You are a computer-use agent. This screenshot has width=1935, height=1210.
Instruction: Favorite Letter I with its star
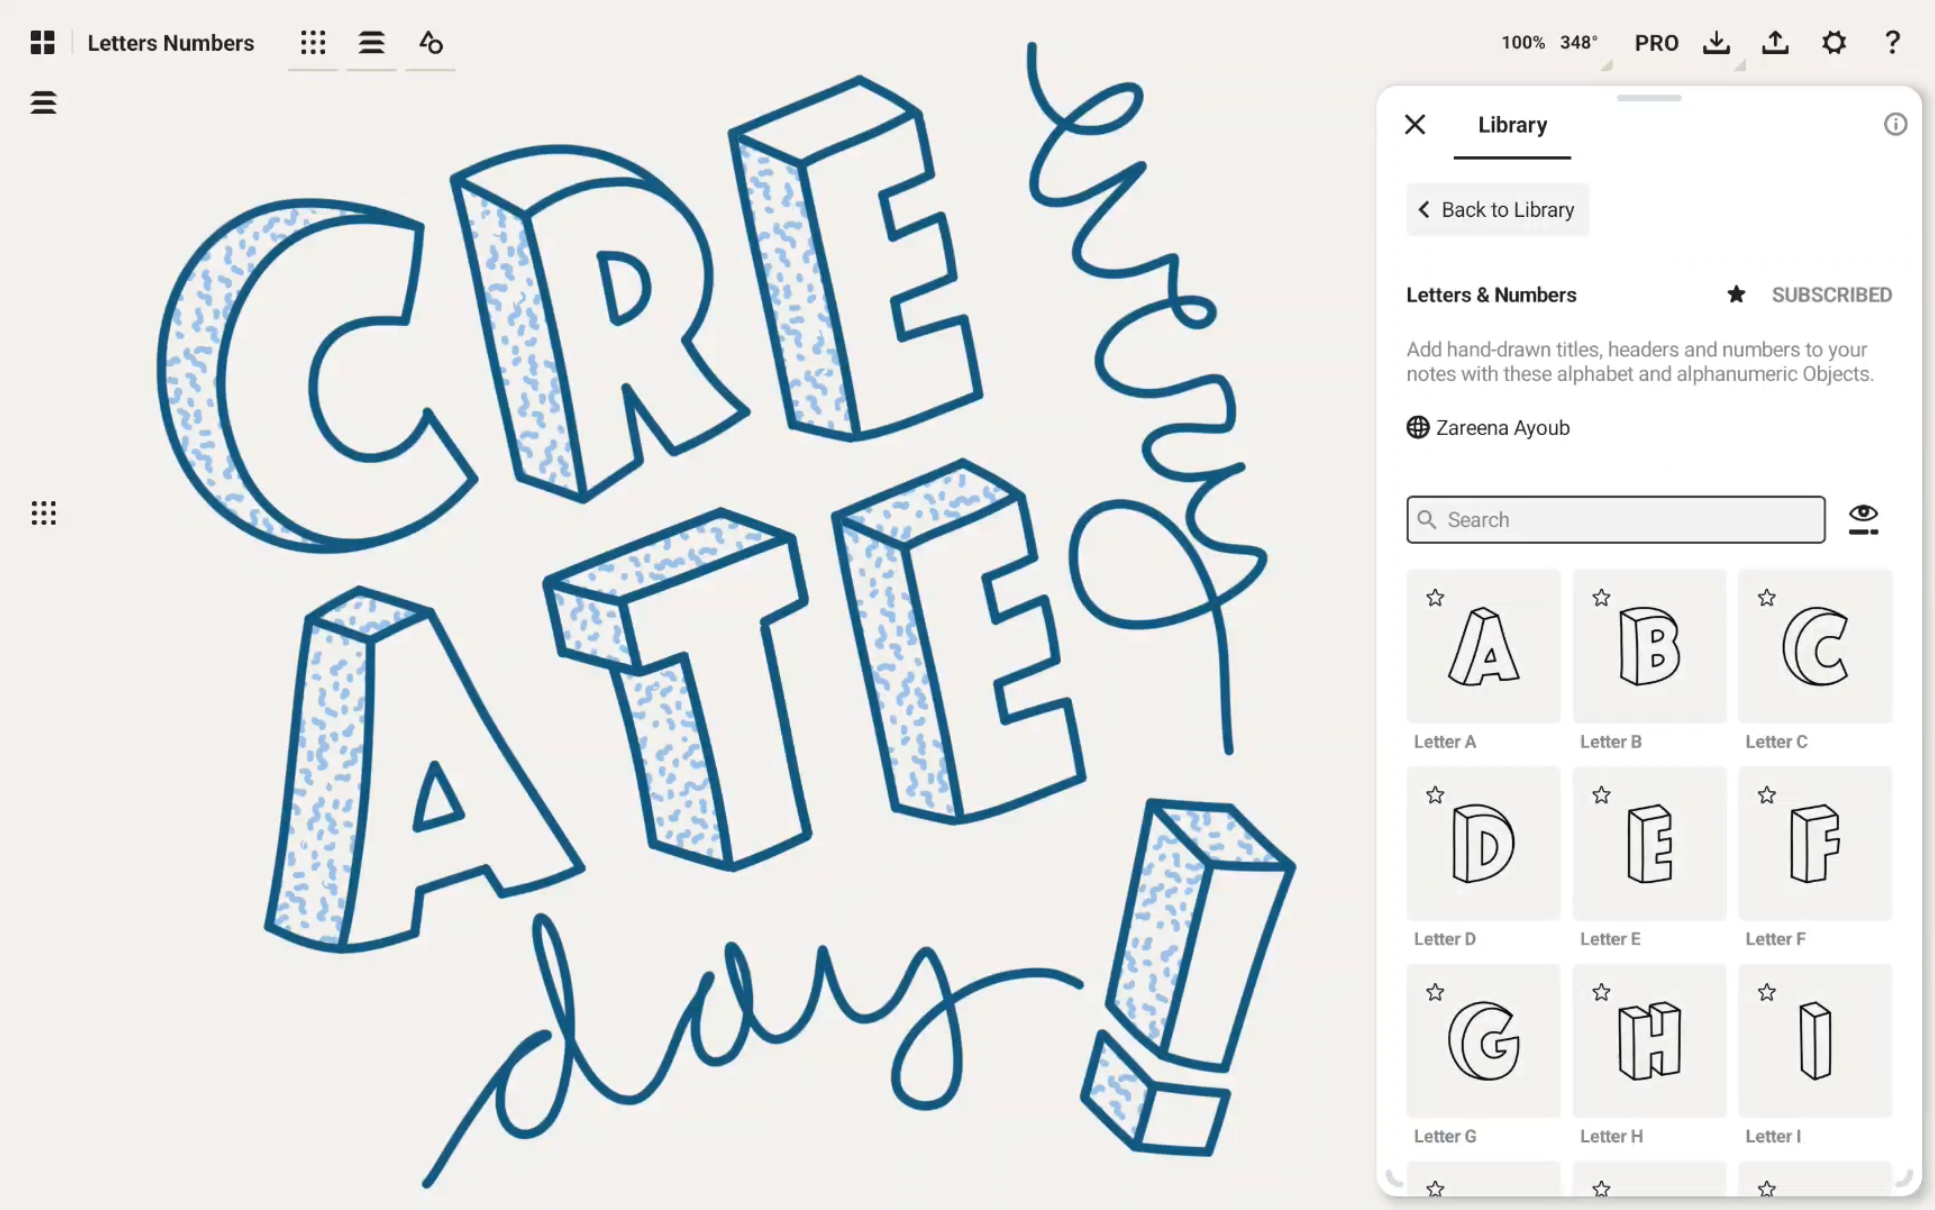tap(1767, 992)
